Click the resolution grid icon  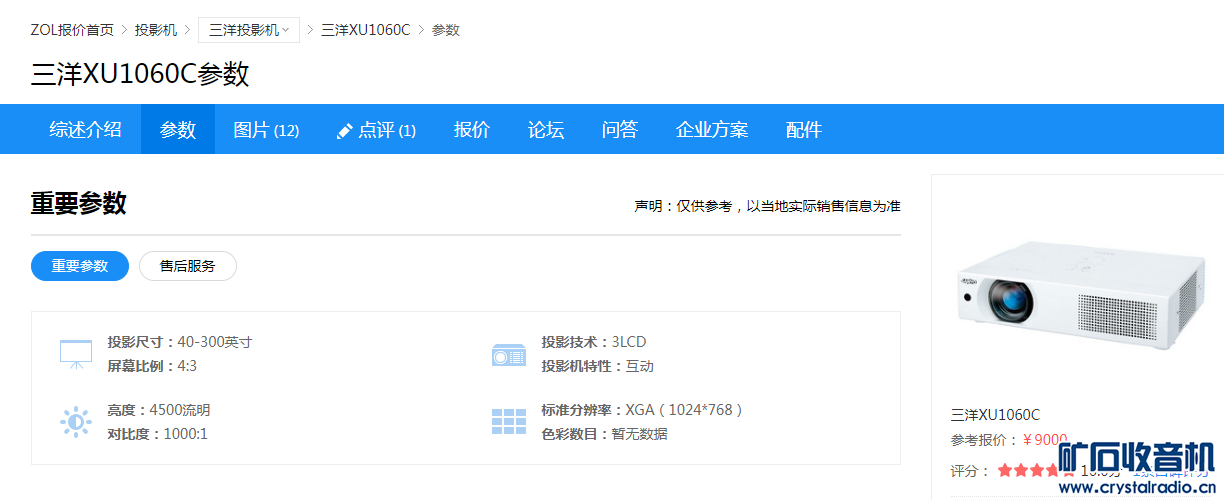point(509,422)
